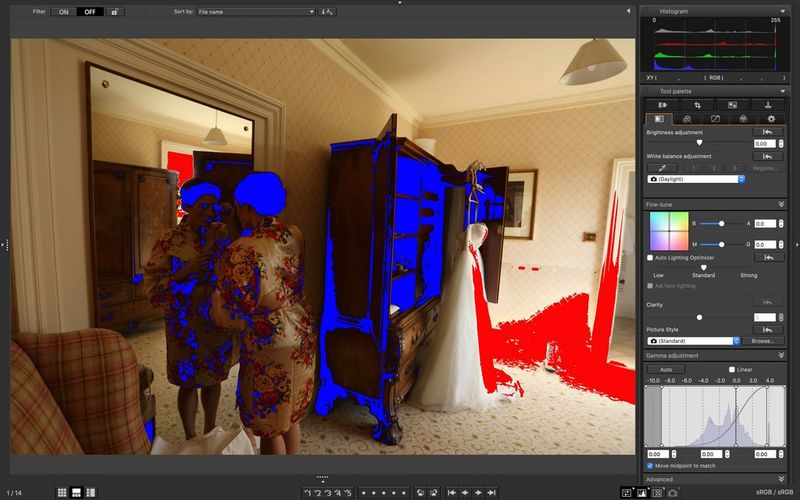Click the Clarity slider handle

[x=699, y=317]
